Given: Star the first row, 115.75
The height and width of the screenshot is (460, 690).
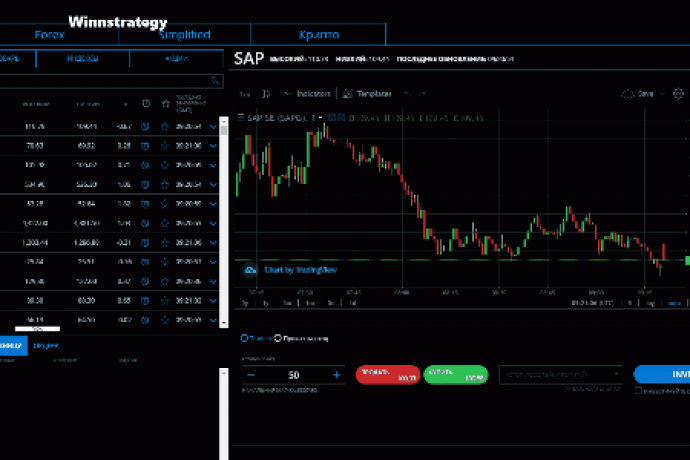Looking at the screenshot, I should [x=165, y=126].
